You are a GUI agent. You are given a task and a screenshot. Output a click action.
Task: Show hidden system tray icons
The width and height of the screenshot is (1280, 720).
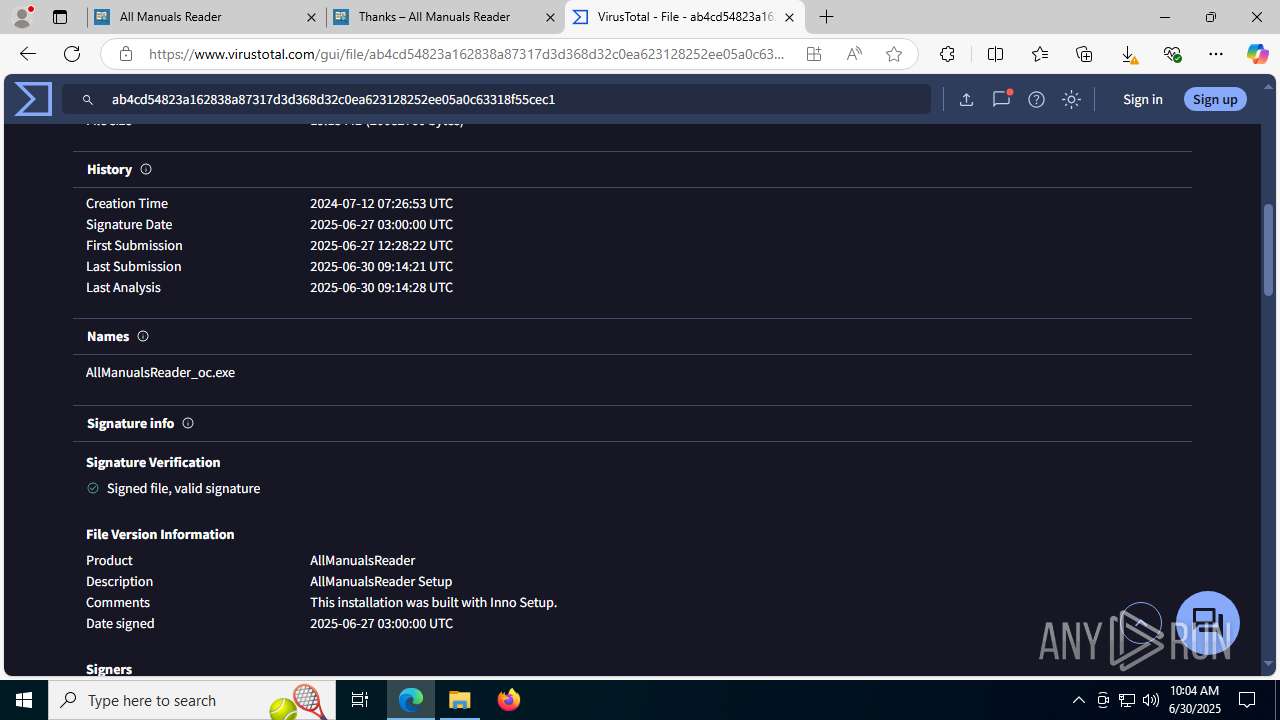point(1078,700)
